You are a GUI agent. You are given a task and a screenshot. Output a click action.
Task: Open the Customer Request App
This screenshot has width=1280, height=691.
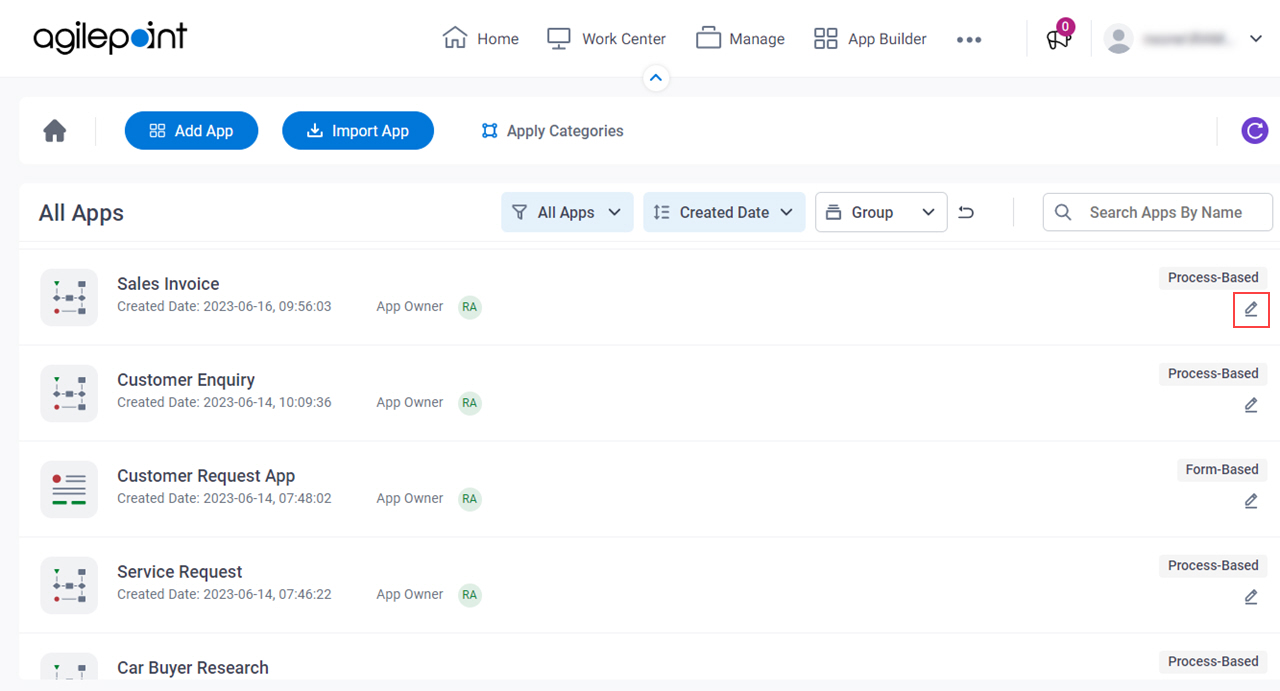pos(206,476)
